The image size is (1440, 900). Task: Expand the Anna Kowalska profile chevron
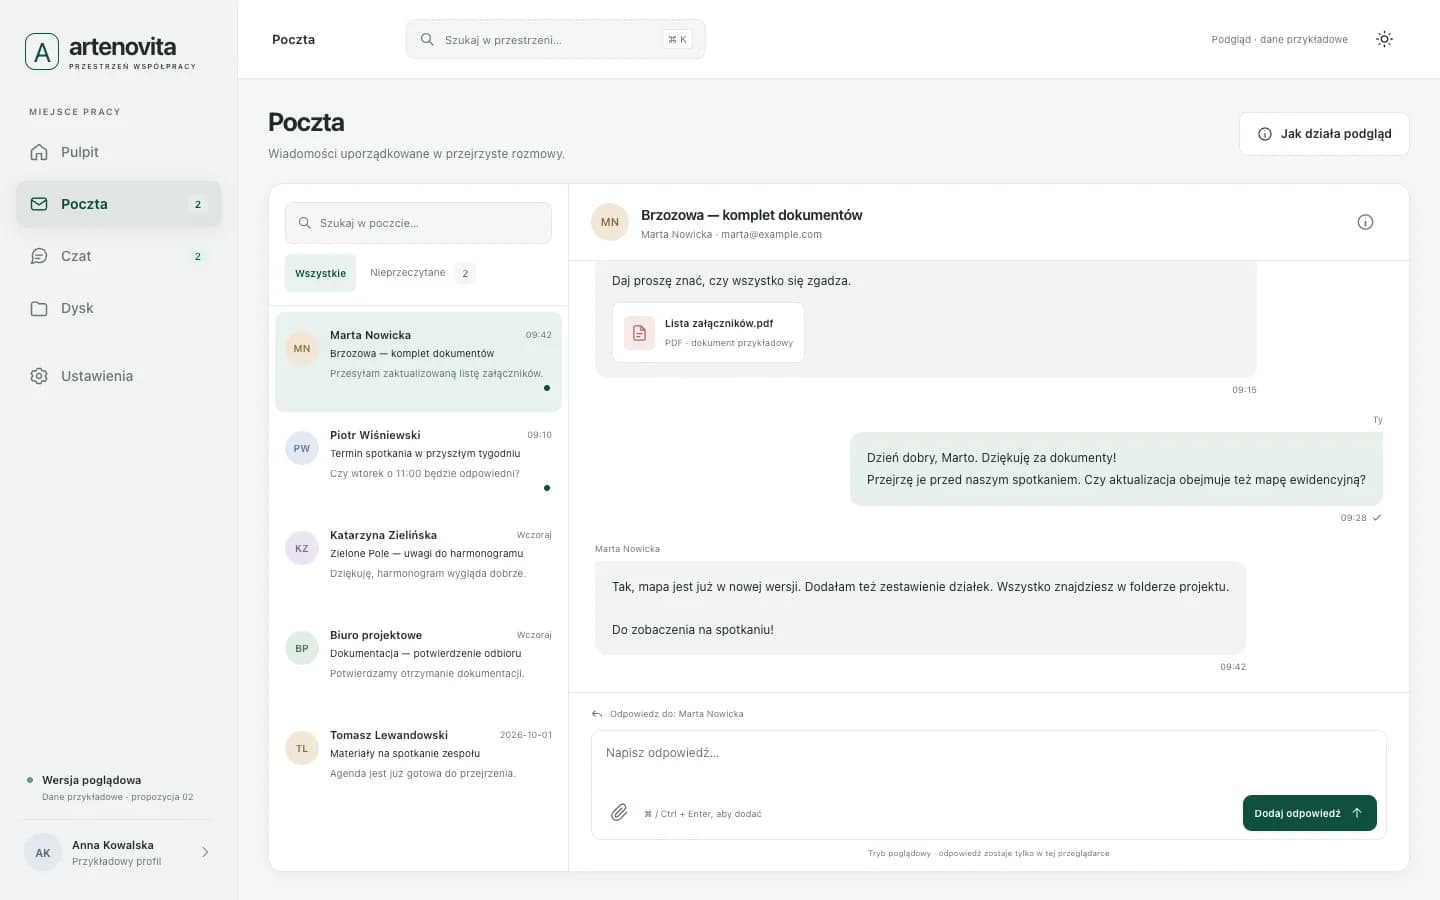point(205,852)
